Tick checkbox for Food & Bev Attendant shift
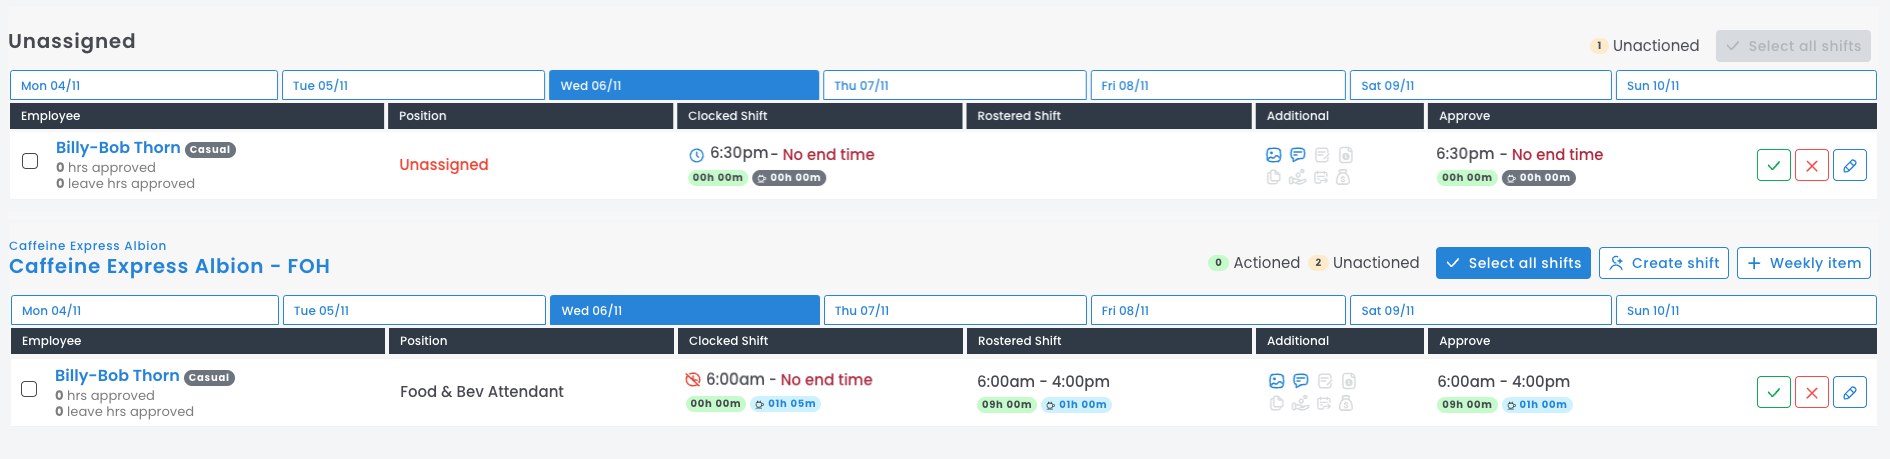 pyautogui.click(x=29, y=389)
